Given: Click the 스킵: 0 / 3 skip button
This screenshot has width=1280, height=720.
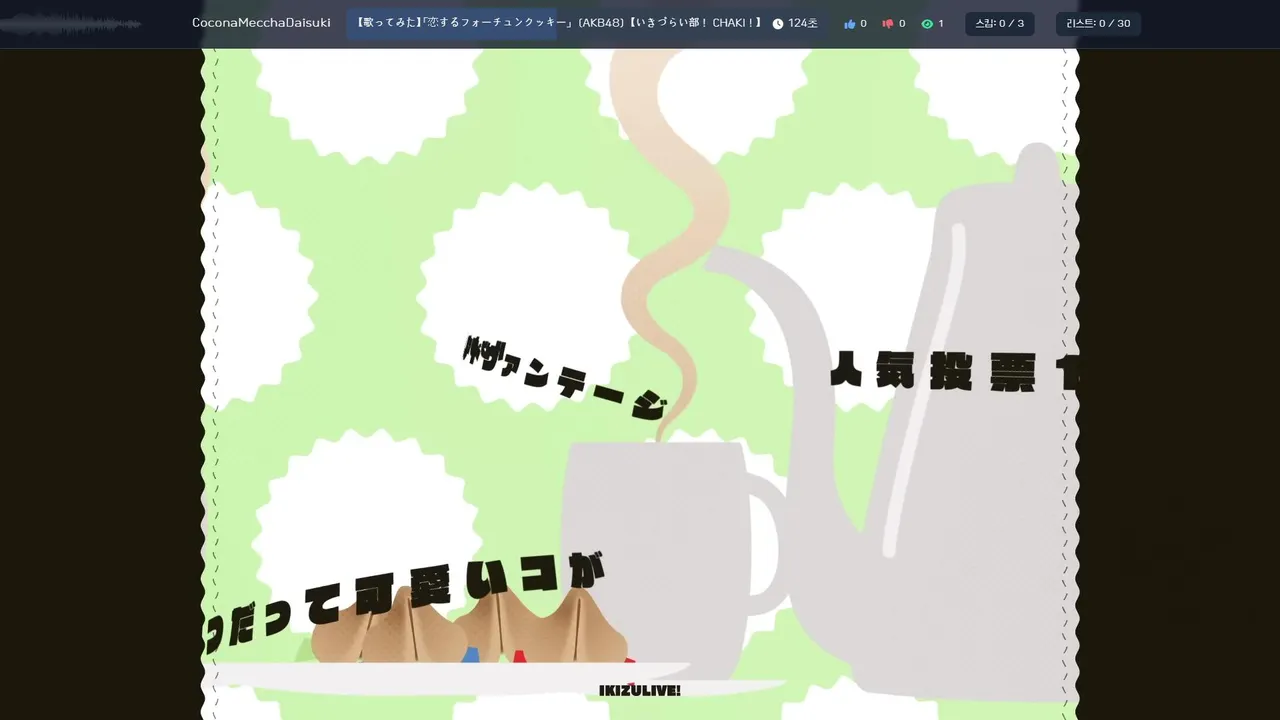Looking at the screenshot, I should pos(1000,24).
